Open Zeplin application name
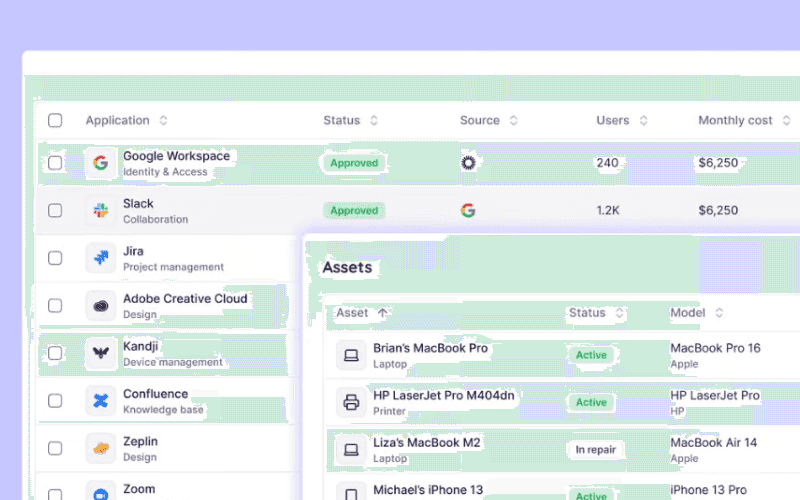The width and height of the screenshot is (800, 500). coord(140,441)
